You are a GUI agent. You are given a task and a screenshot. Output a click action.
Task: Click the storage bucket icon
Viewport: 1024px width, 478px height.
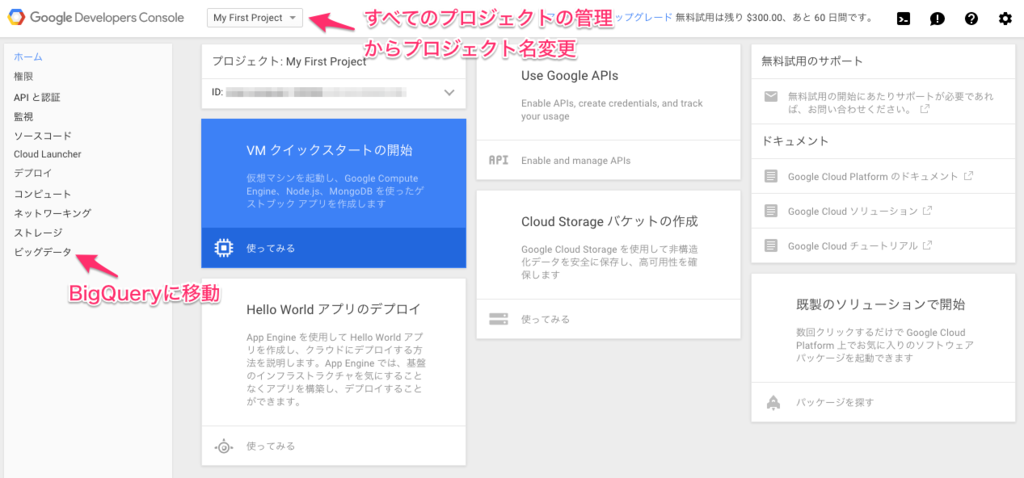click(x=498, y=319)
